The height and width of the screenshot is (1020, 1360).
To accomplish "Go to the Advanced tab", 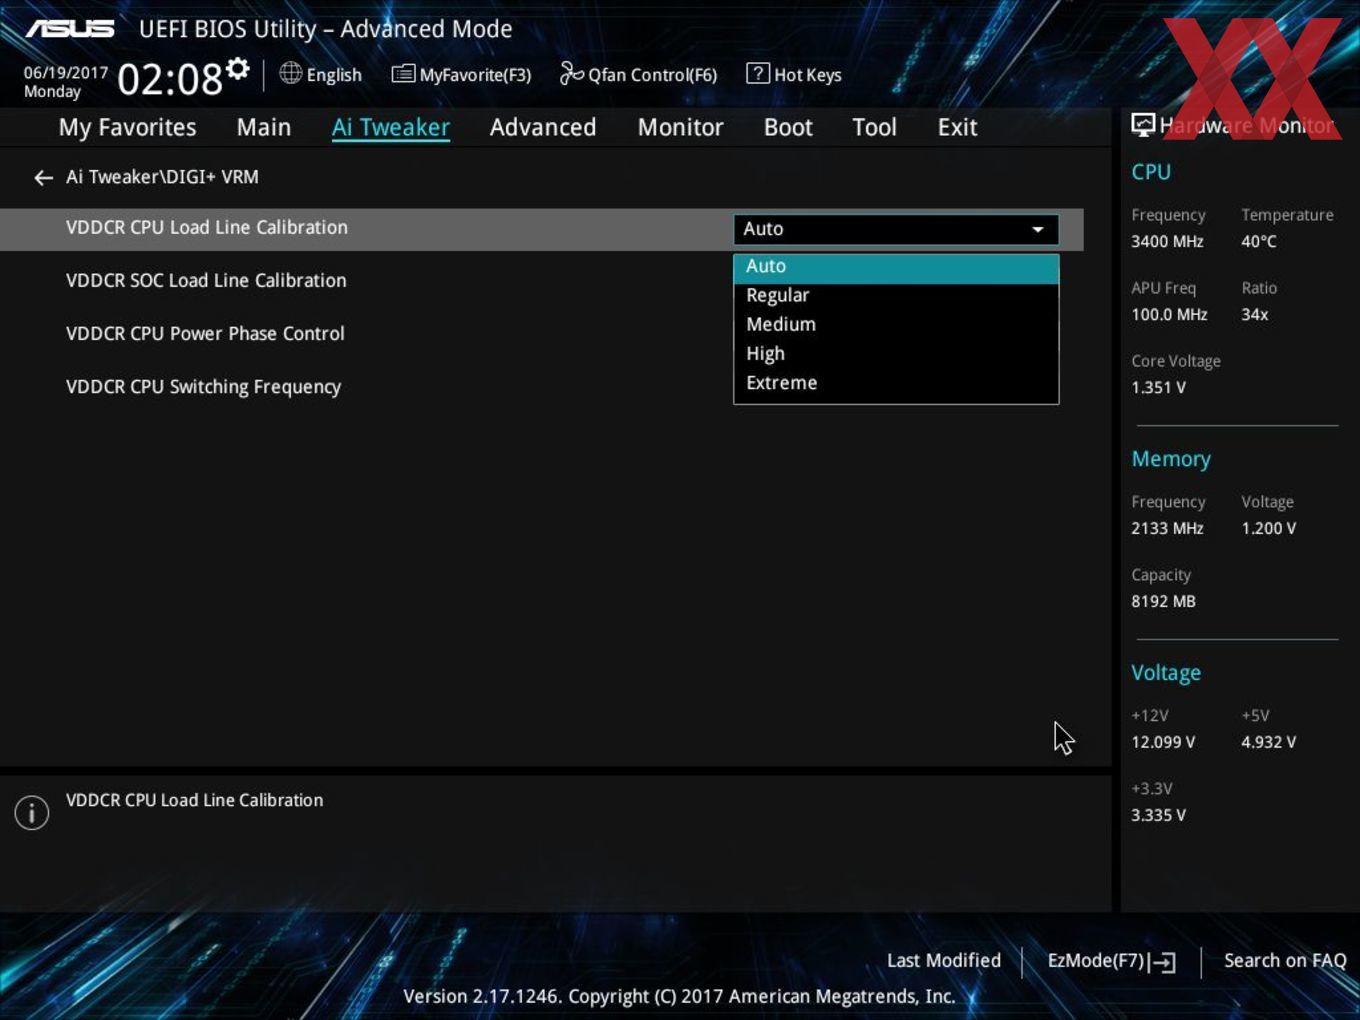I will click(x=543, y=127).
